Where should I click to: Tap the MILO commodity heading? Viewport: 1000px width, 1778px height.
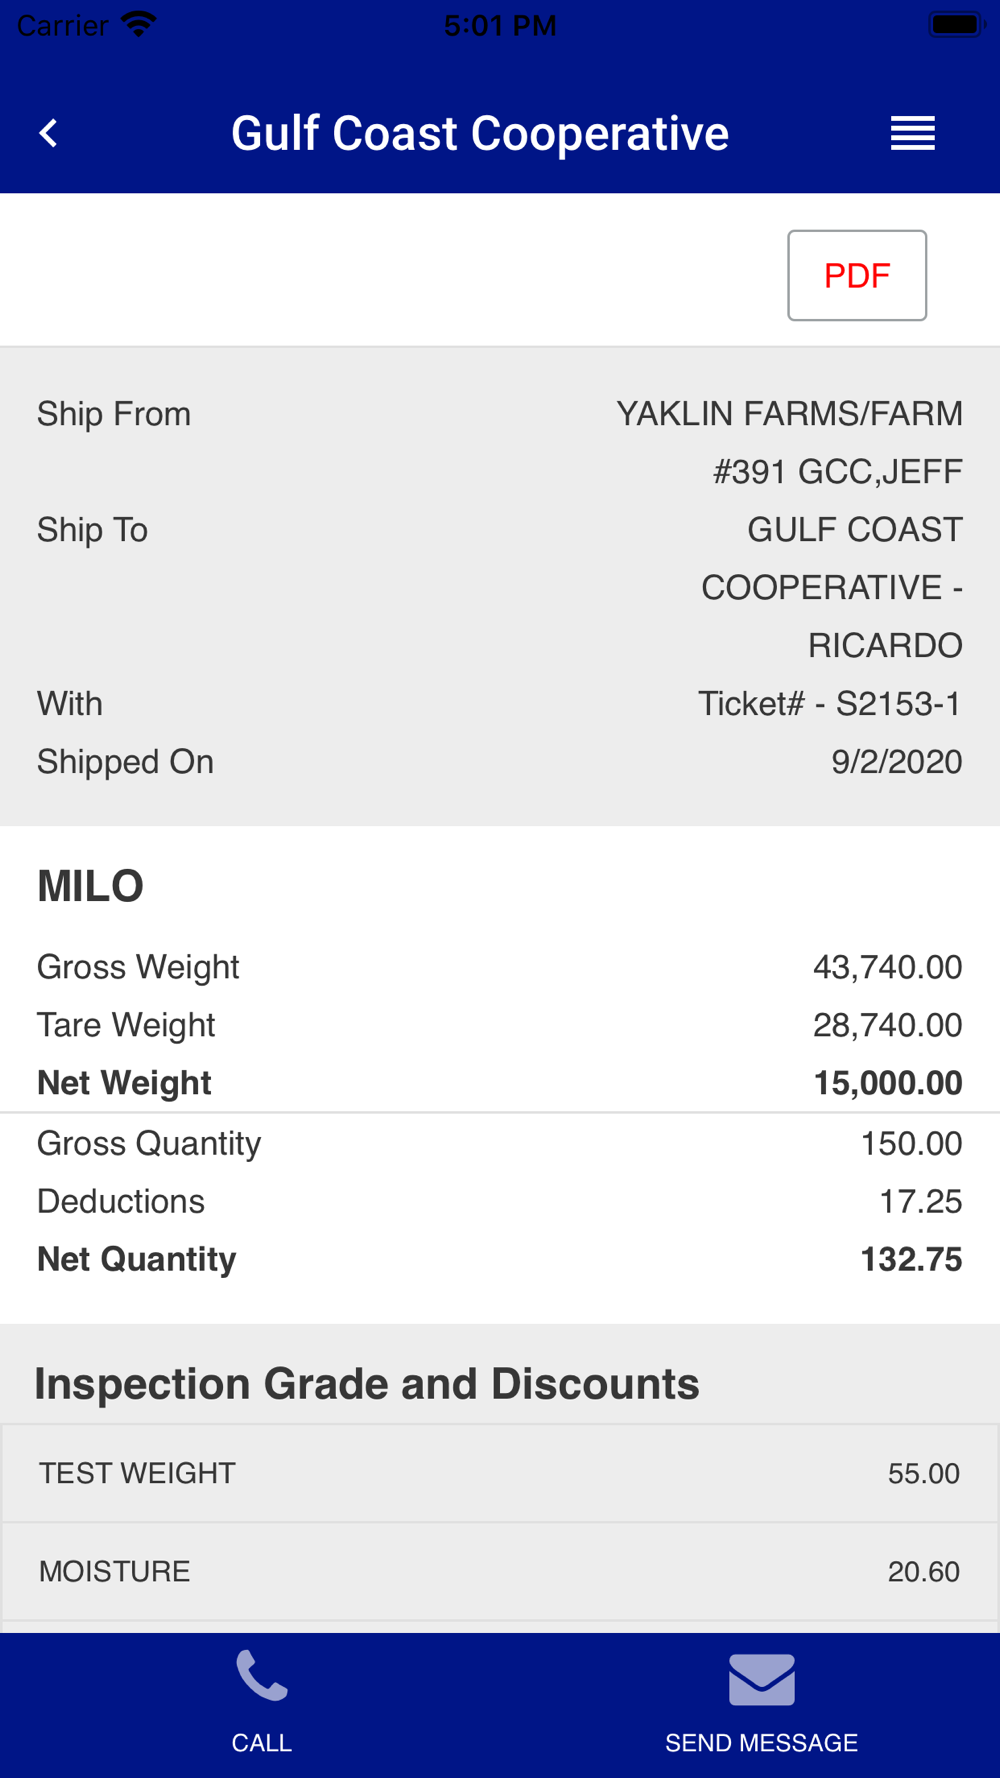pyautogui.click(x=91, y=886)
